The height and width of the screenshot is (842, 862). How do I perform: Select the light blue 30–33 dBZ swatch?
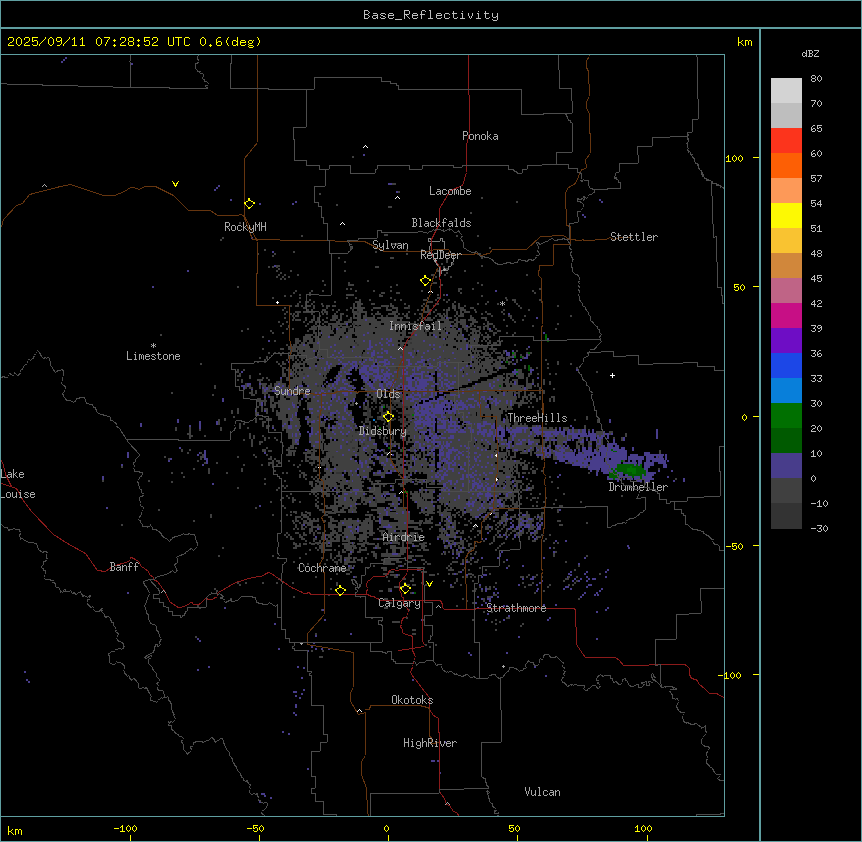pos(786,391)
